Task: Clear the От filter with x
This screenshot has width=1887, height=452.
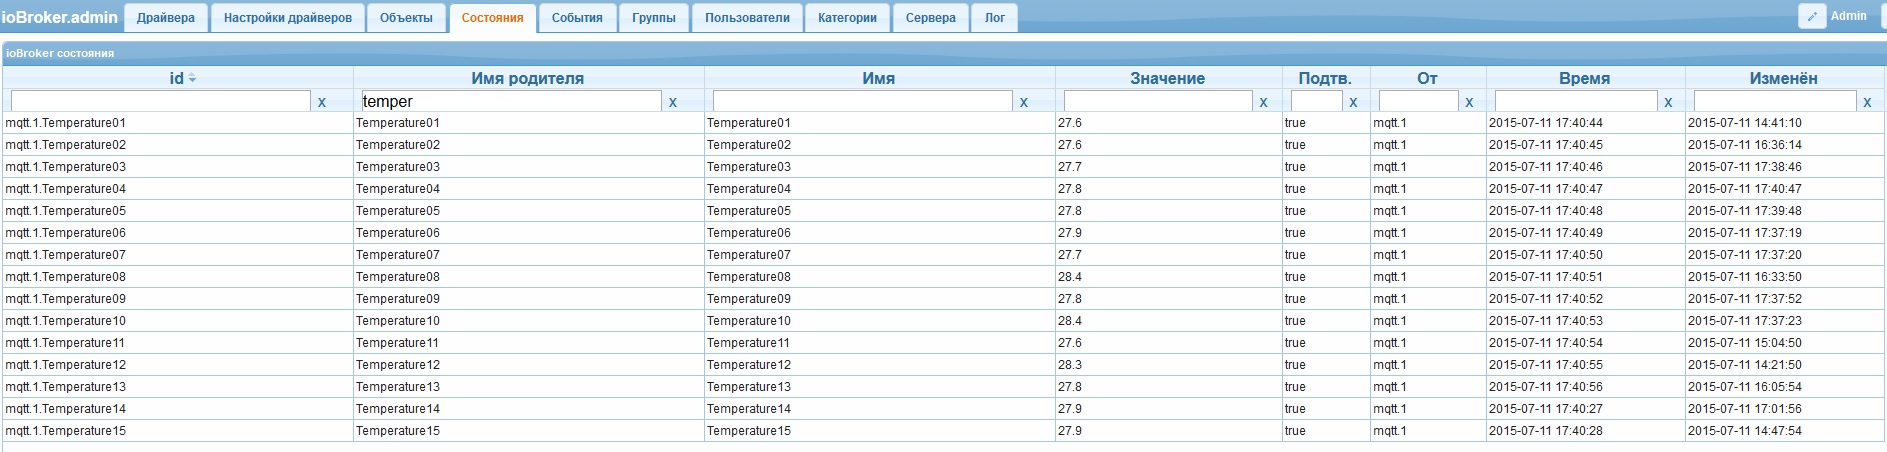Action: (x=1469, y=102)
